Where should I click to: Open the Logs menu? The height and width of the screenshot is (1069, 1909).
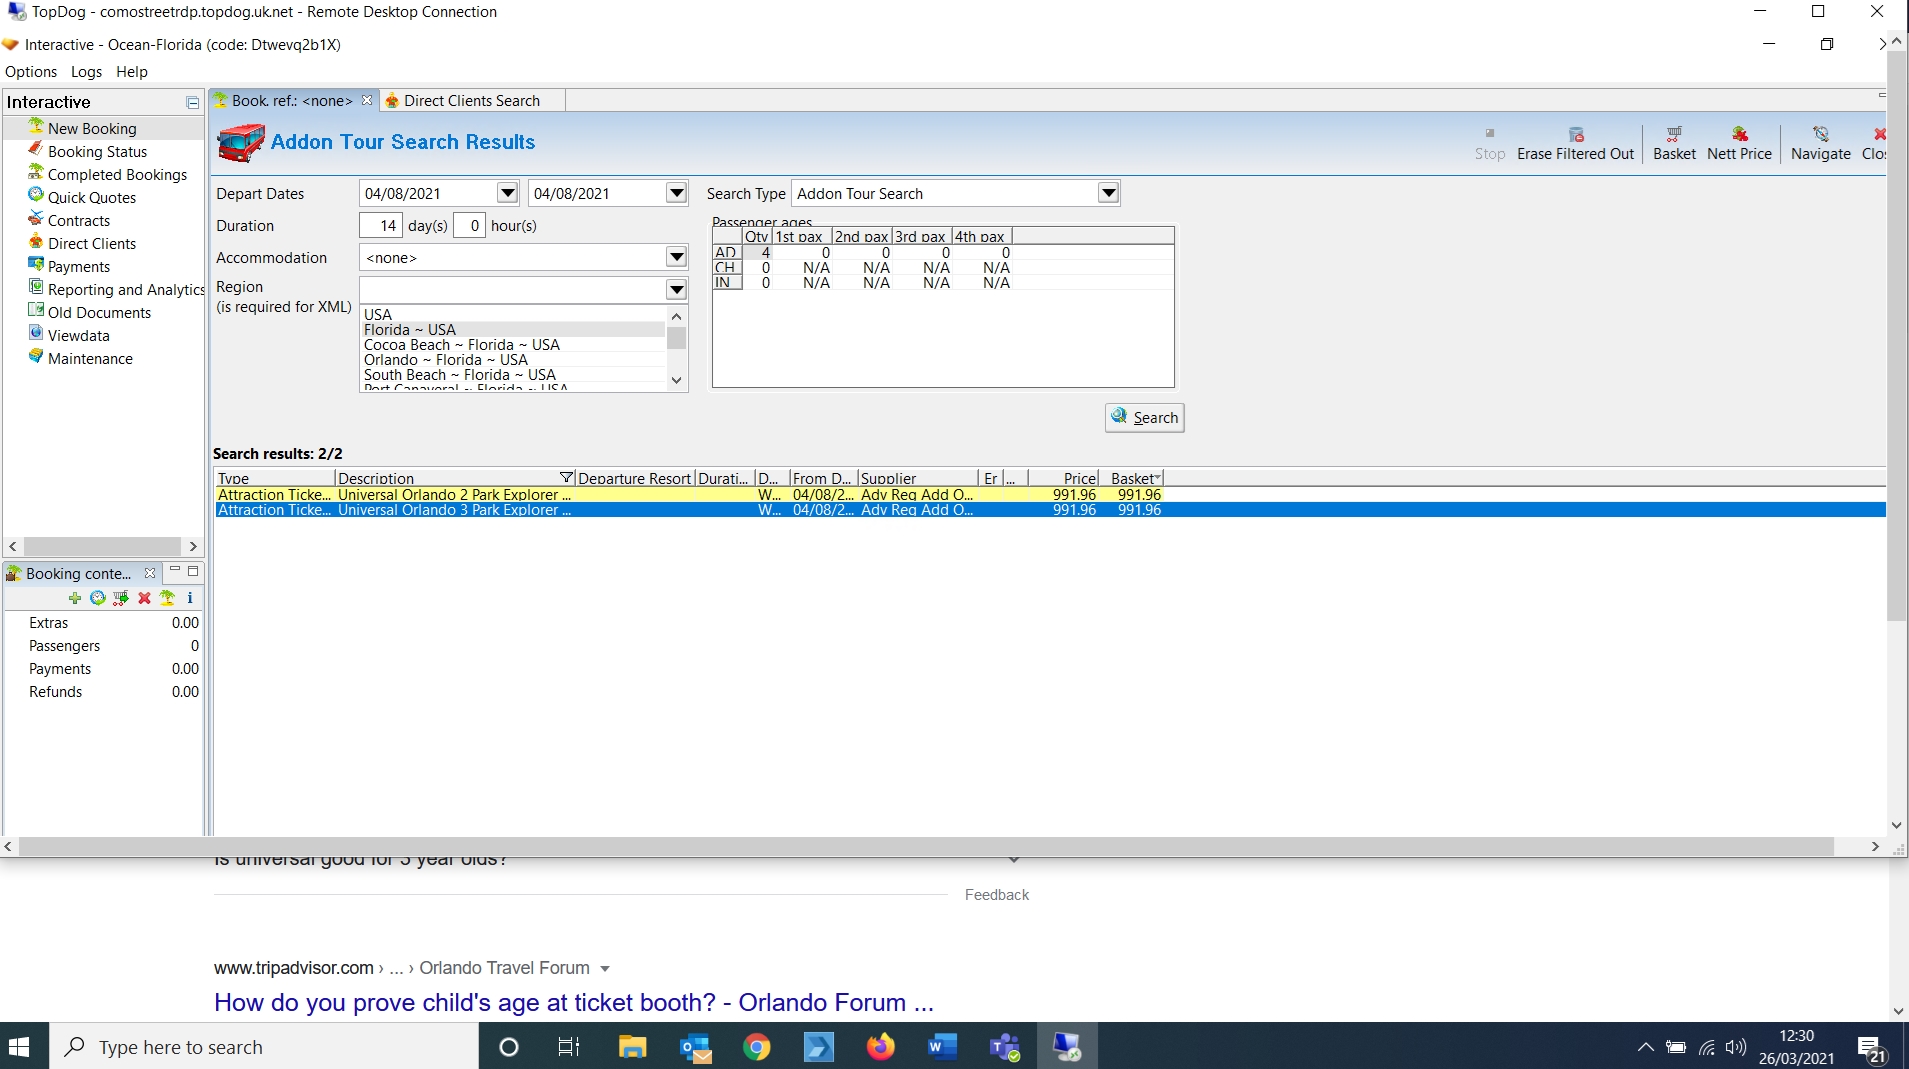pyautogui.click(x=86, y=71)
